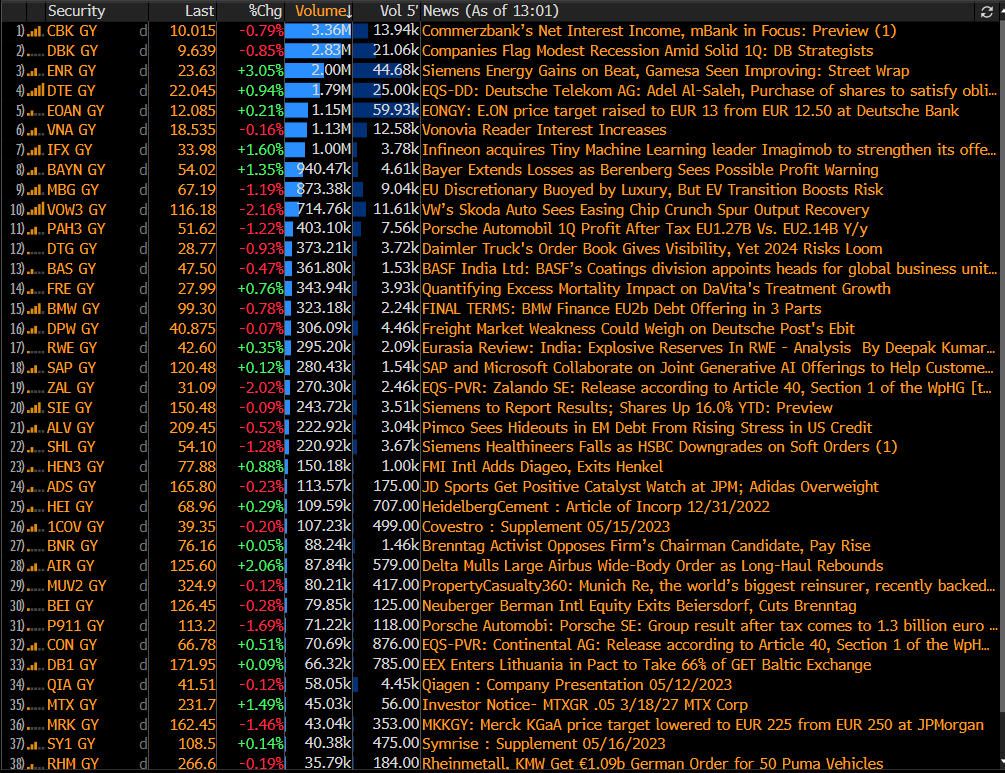Select the CBK GY ticker
The height and width of the screenshot is (773, 1005).
pos(72,31)
